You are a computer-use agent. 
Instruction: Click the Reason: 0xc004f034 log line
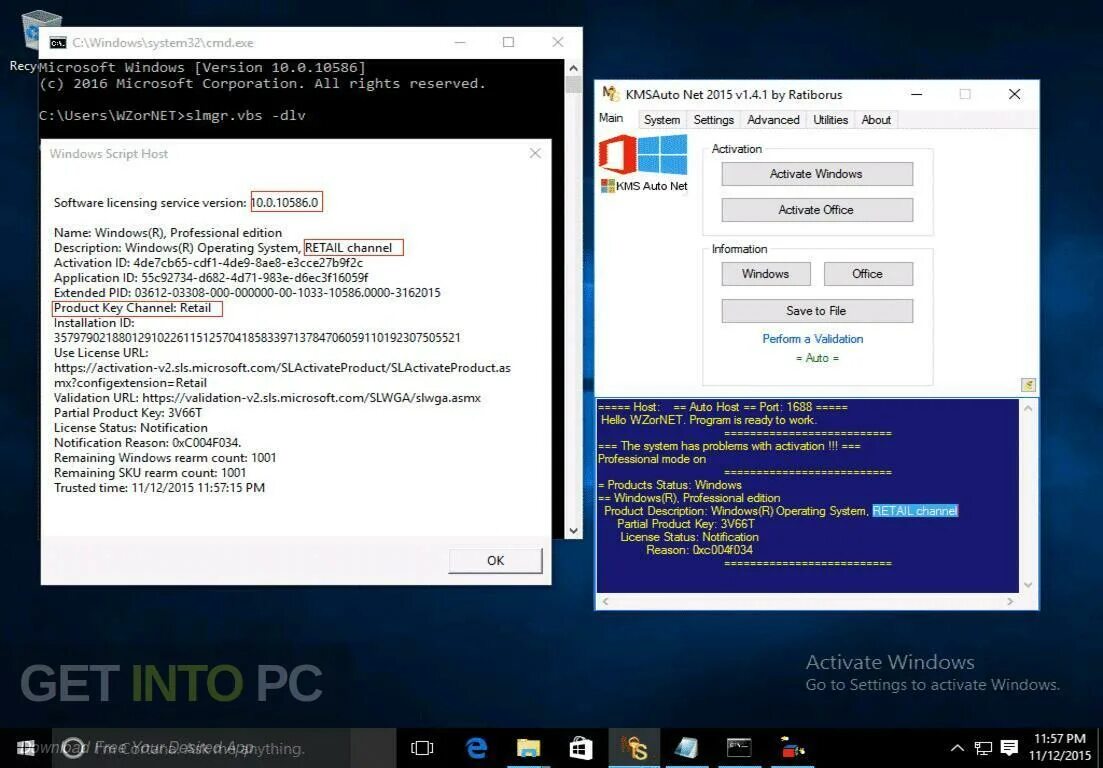699,549
